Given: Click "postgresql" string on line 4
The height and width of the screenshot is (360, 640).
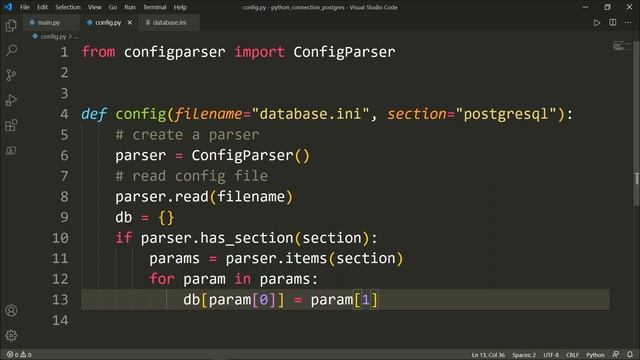Looking at the screenshot, I should (506, 114).
